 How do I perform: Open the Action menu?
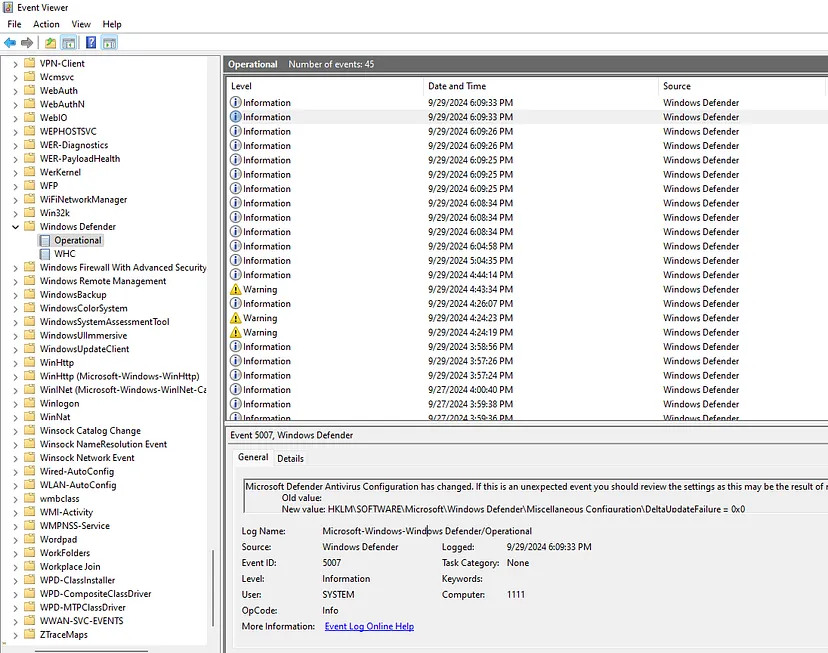click(x=45, y=24)
